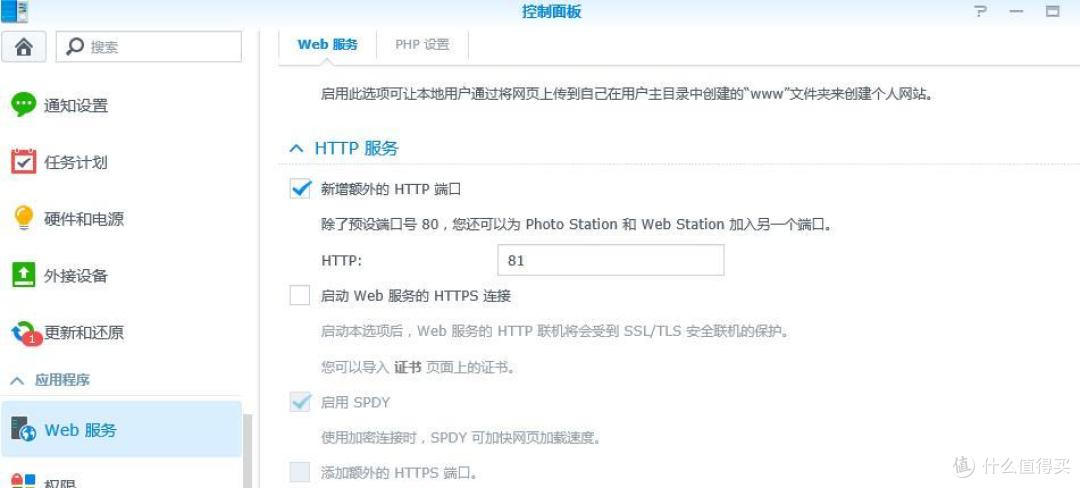
Task: Collapse the HTTP 服务 section
Action: click(296, 148)
